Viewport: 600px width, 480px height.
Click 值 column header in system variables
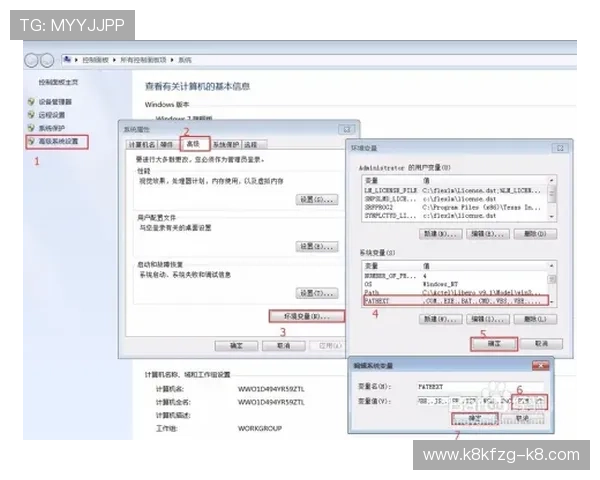484,266
